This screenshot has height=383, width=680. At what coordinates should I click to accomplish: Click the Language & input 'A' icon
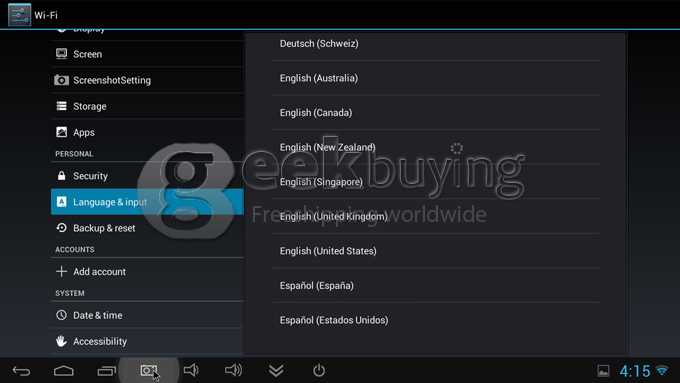point(62,202)
